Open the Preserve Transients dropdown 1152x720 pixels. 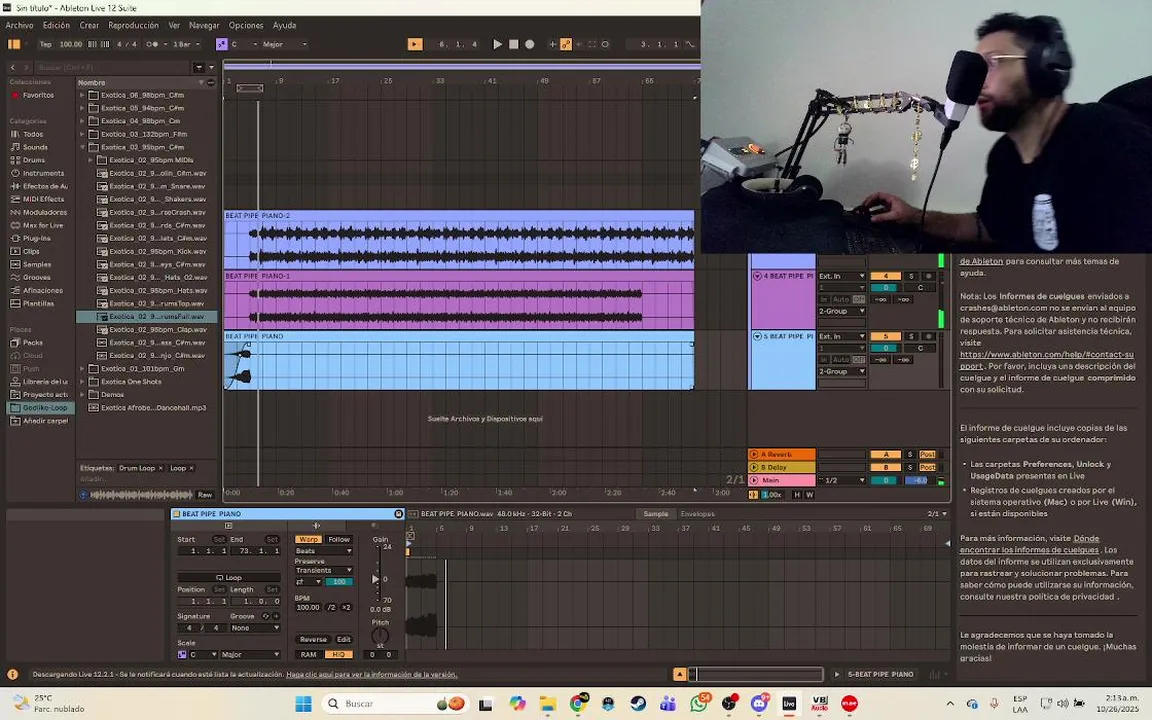click(x=323, y=570)
